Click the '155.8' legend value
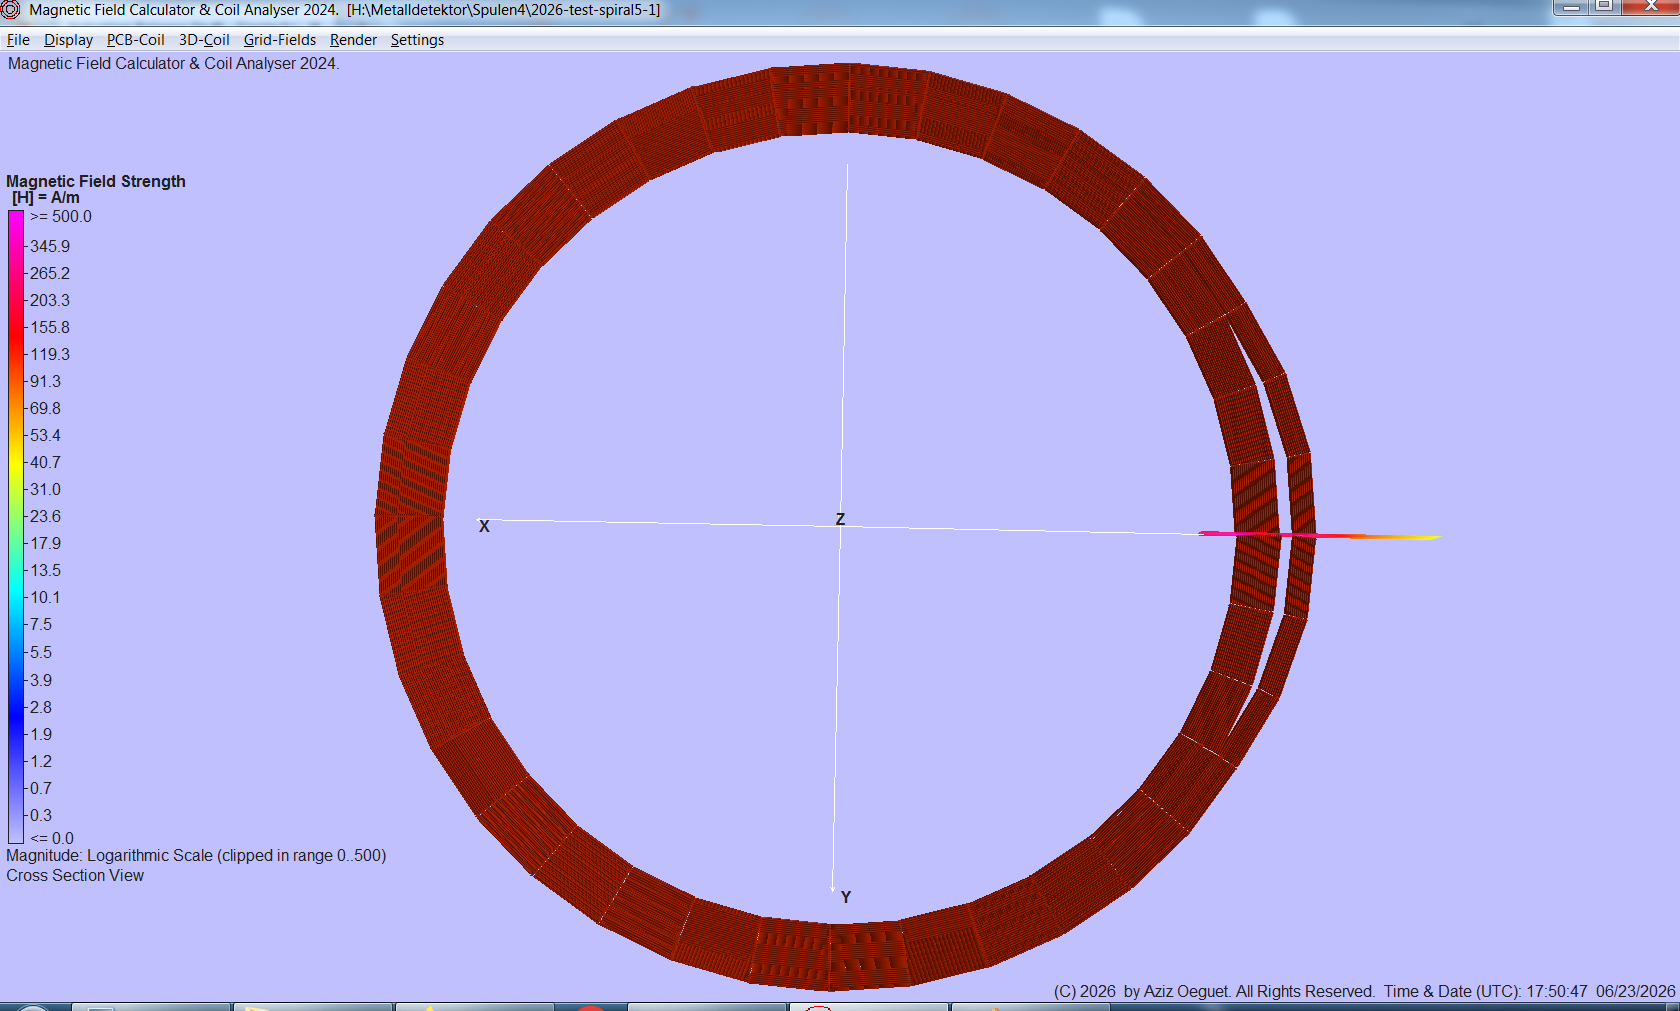The height and width of the screenshot is (1011, 1680). (x=50, y=327)
